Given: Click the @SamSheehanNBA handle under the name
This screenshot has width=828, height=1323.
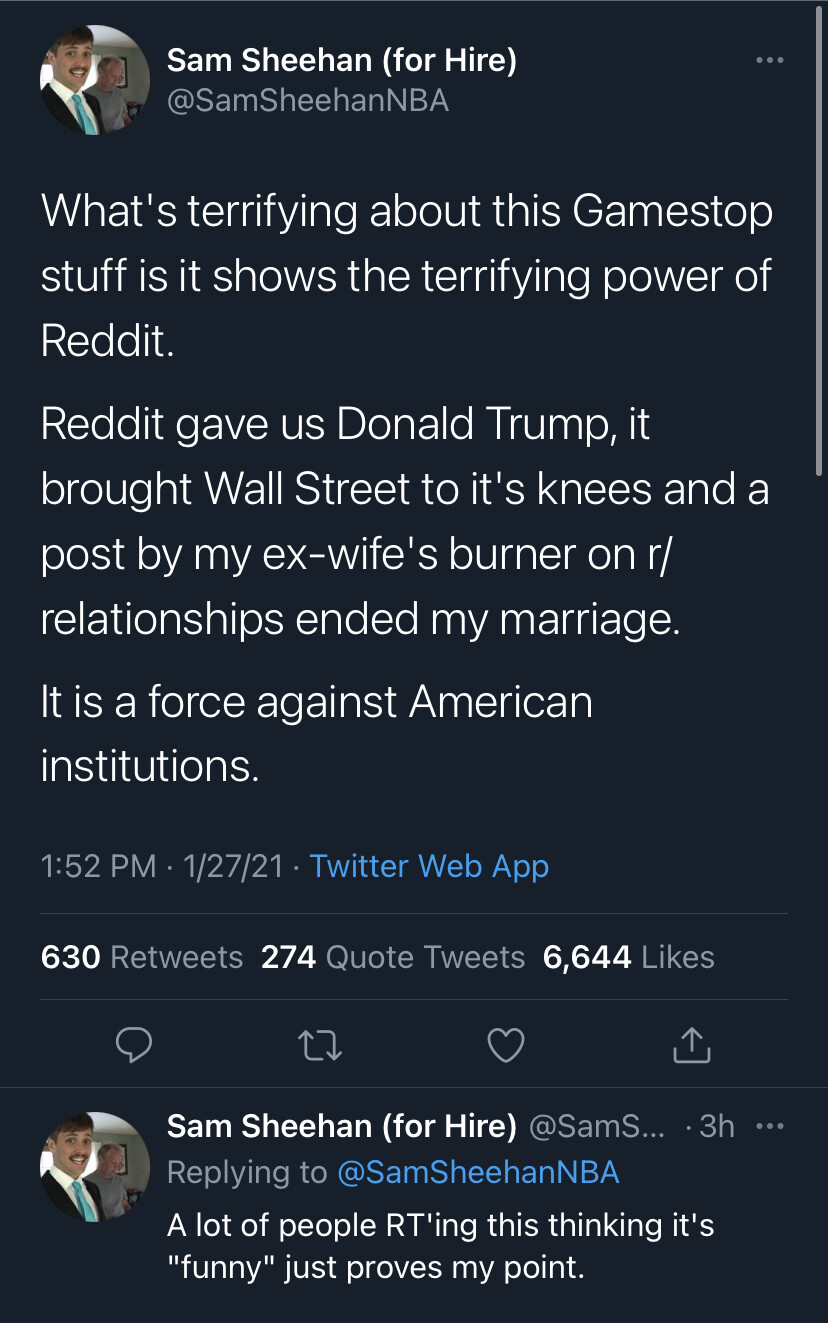Looking at the screenshot, I should (307, 100).
